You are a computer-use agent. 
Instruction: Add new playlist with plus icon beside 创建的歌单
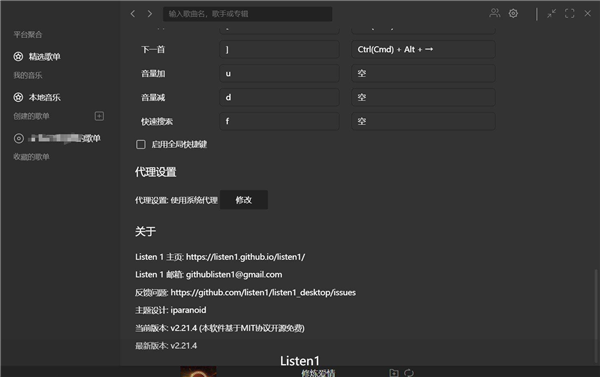(x=99, y=116)
